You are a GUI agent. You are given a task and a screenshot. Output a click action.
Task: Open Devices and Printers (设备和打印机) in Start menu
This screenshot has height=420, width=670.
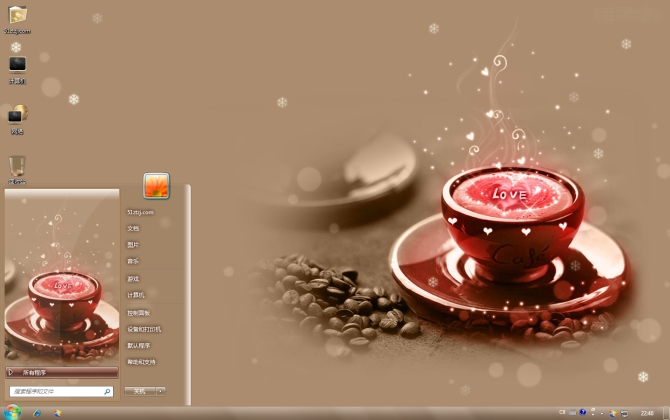pos(144,329)
